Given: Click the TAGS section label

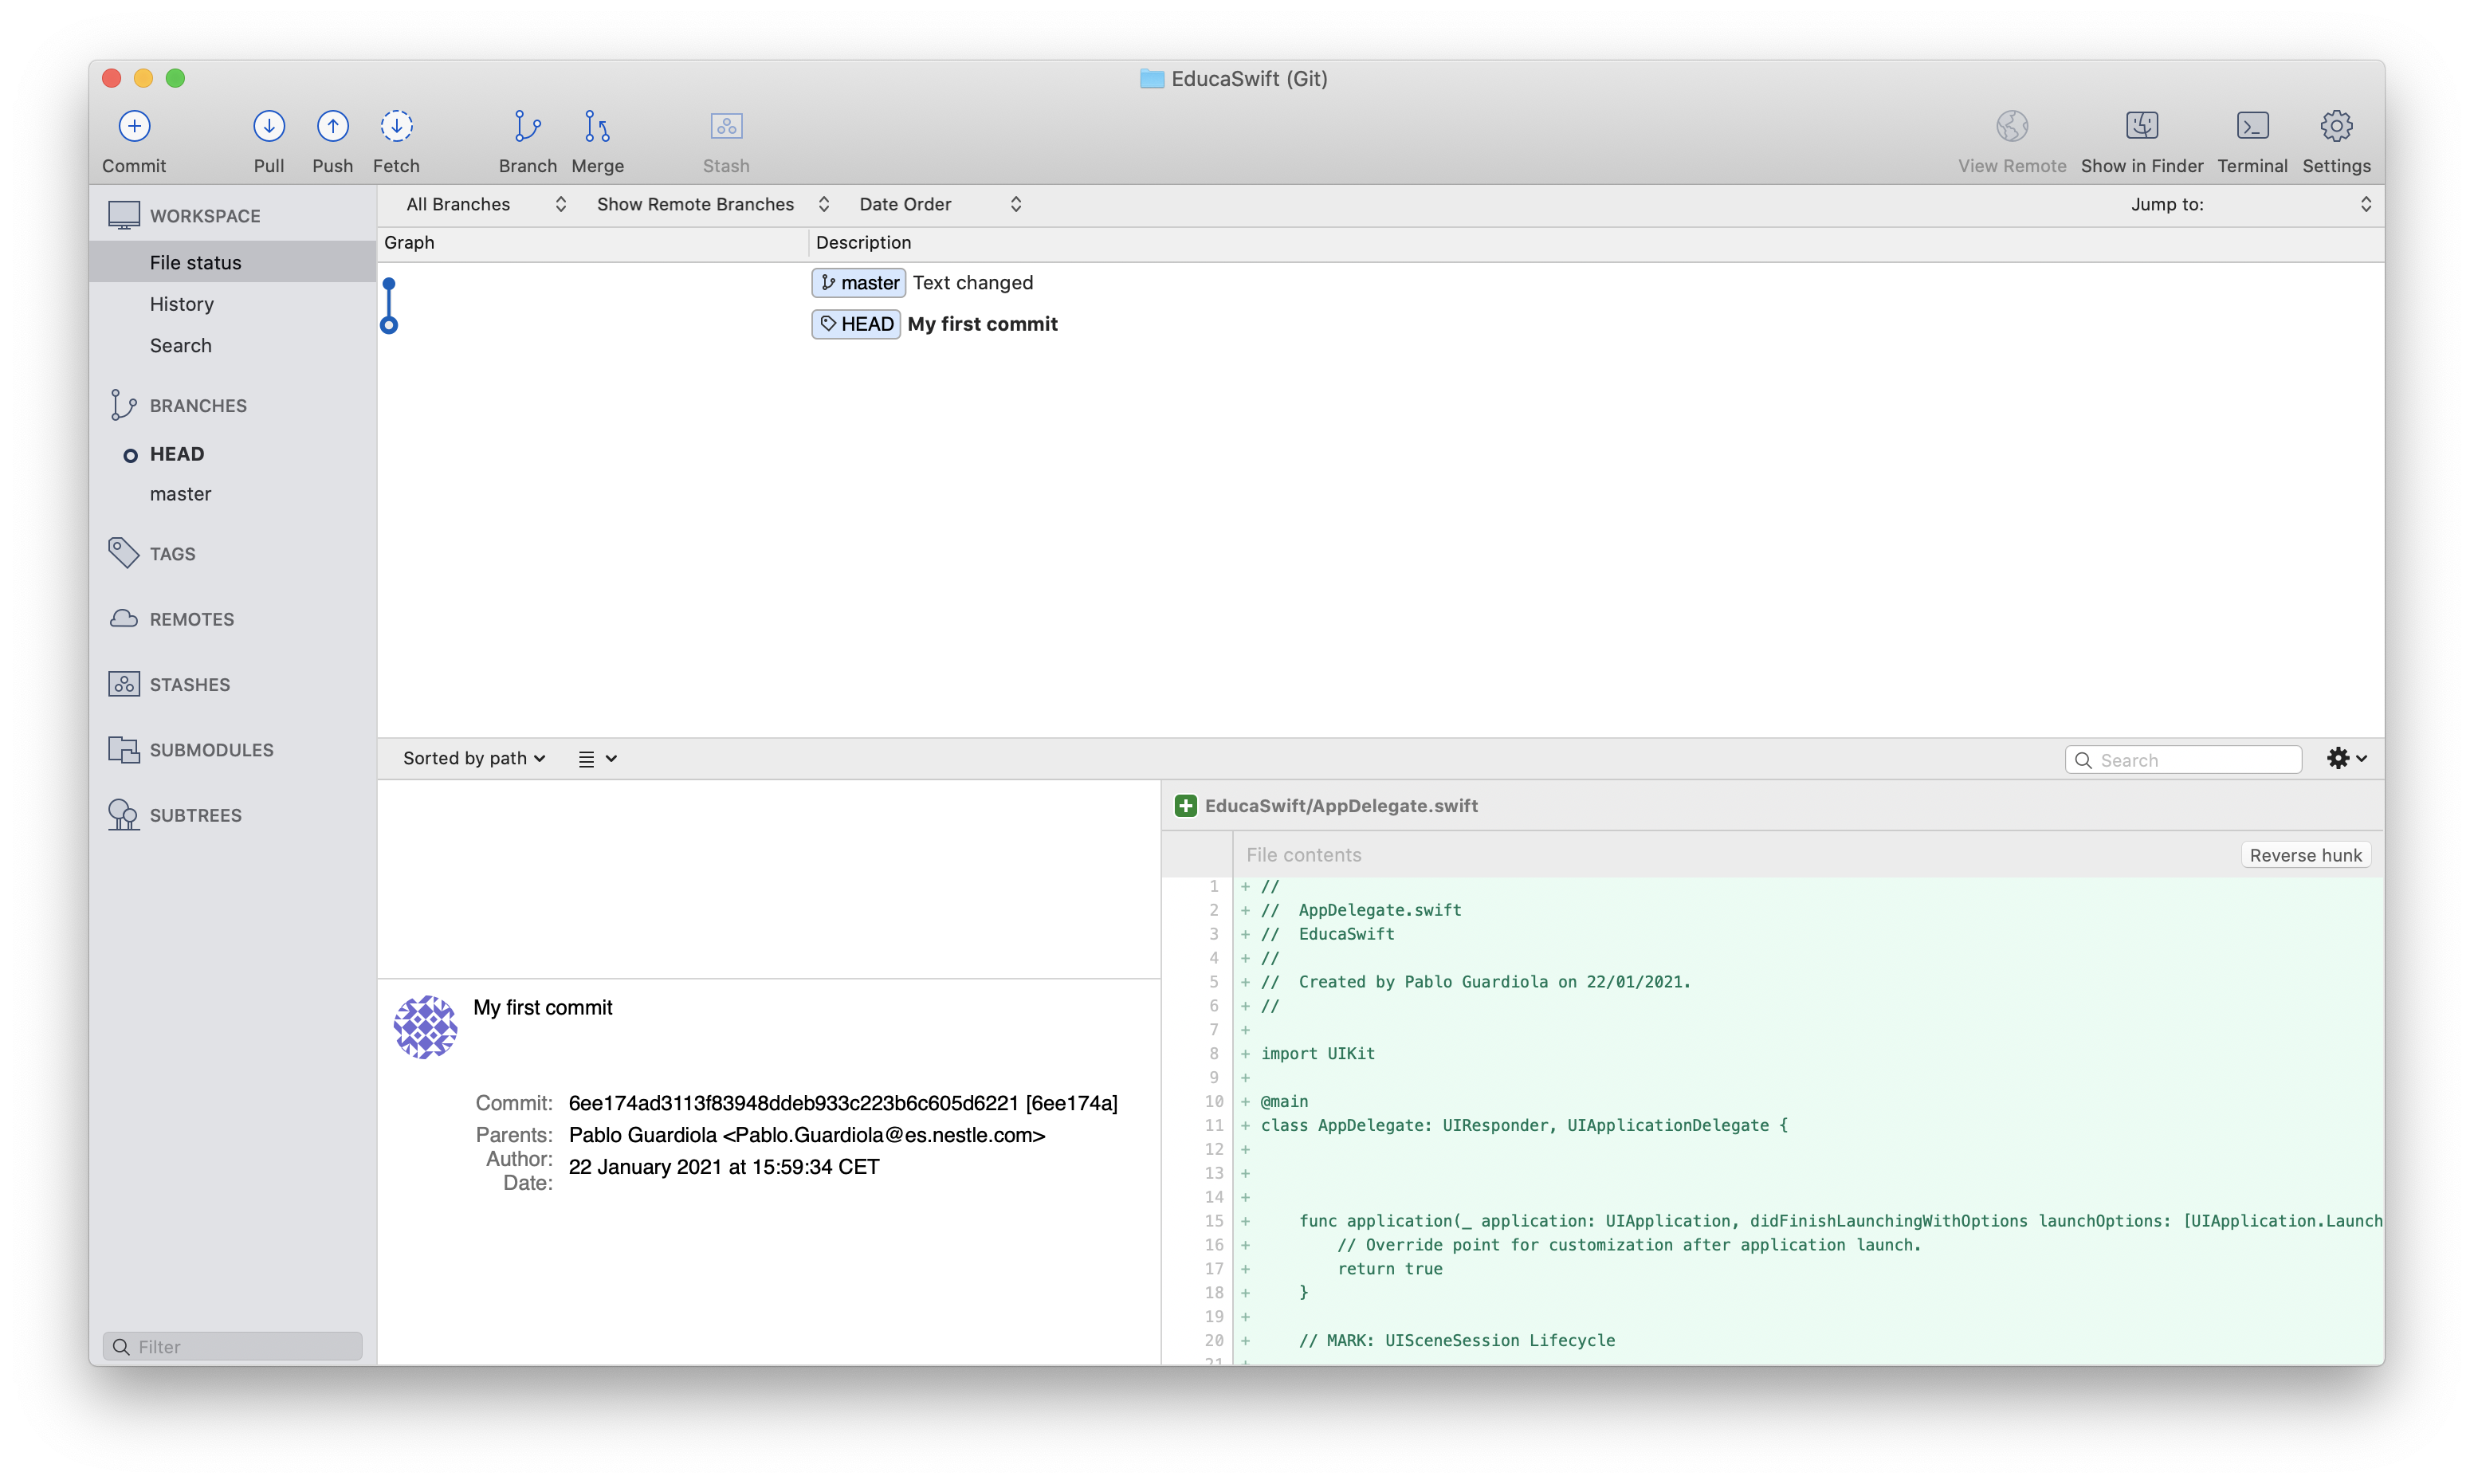Looking at the screenshot, I should pos(172,554).
